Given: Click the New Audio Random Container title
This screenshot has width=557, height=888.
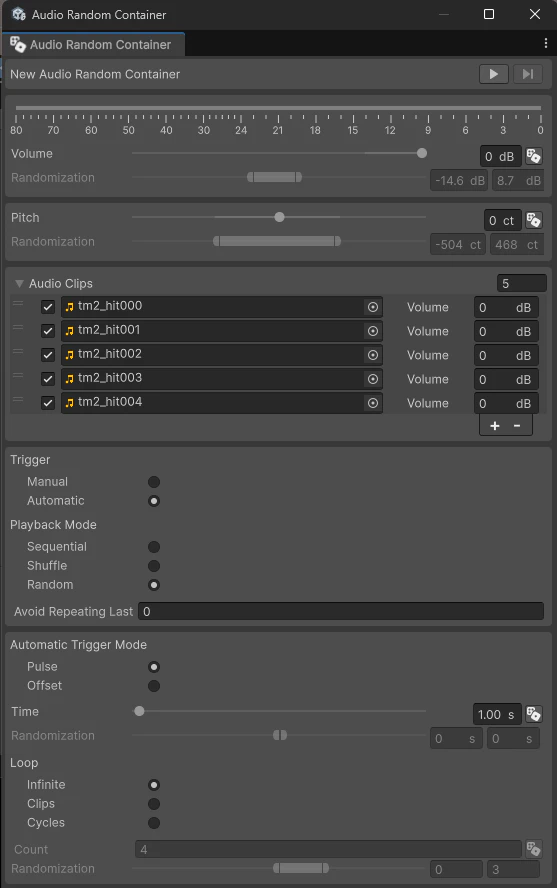Looking at the screenshot, I should click(x=95, y=74).
